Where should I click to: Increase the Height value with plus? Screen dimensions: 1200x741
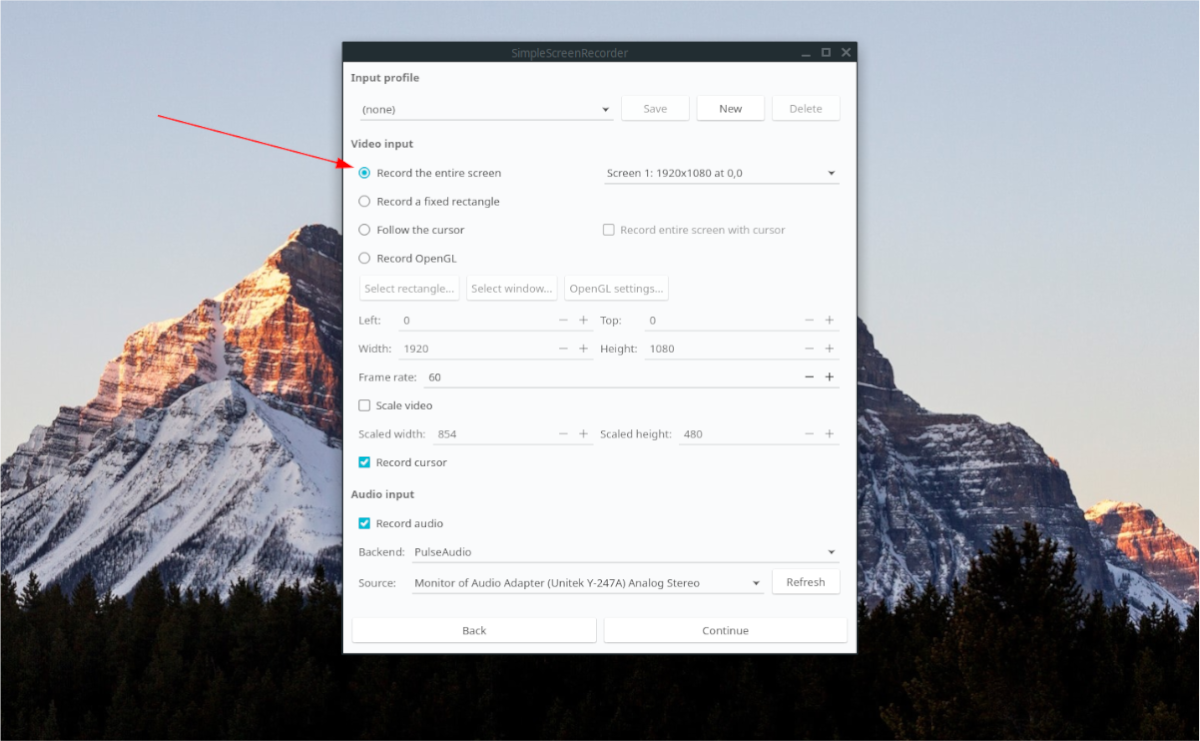tap(829, 349)
